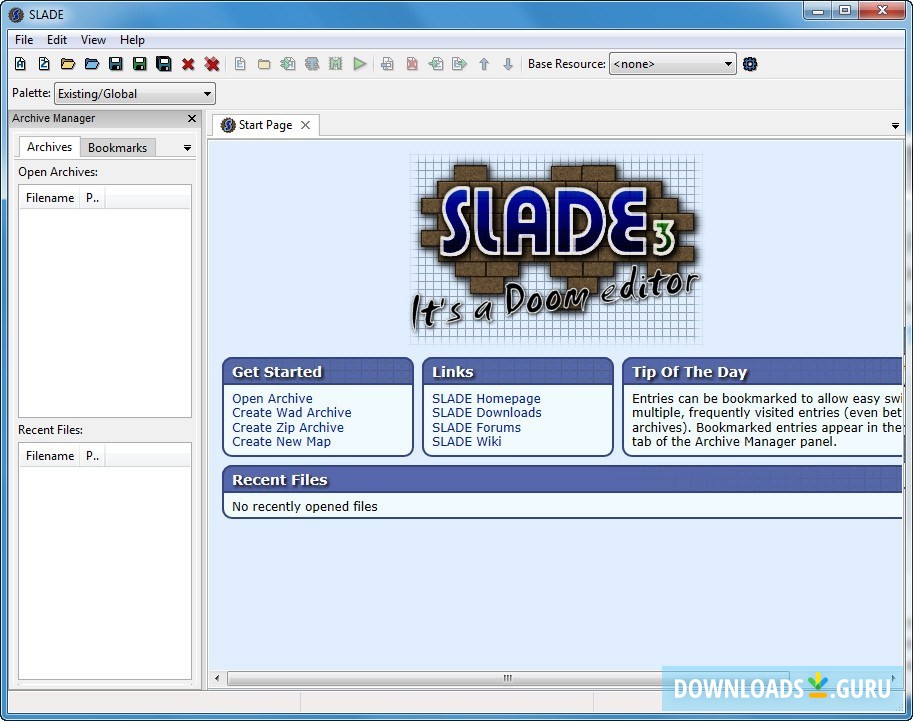Click the single red X Close icon
The height and width of the screenshot is (721, 913).
pyautogui.click(x=188, y=64)
